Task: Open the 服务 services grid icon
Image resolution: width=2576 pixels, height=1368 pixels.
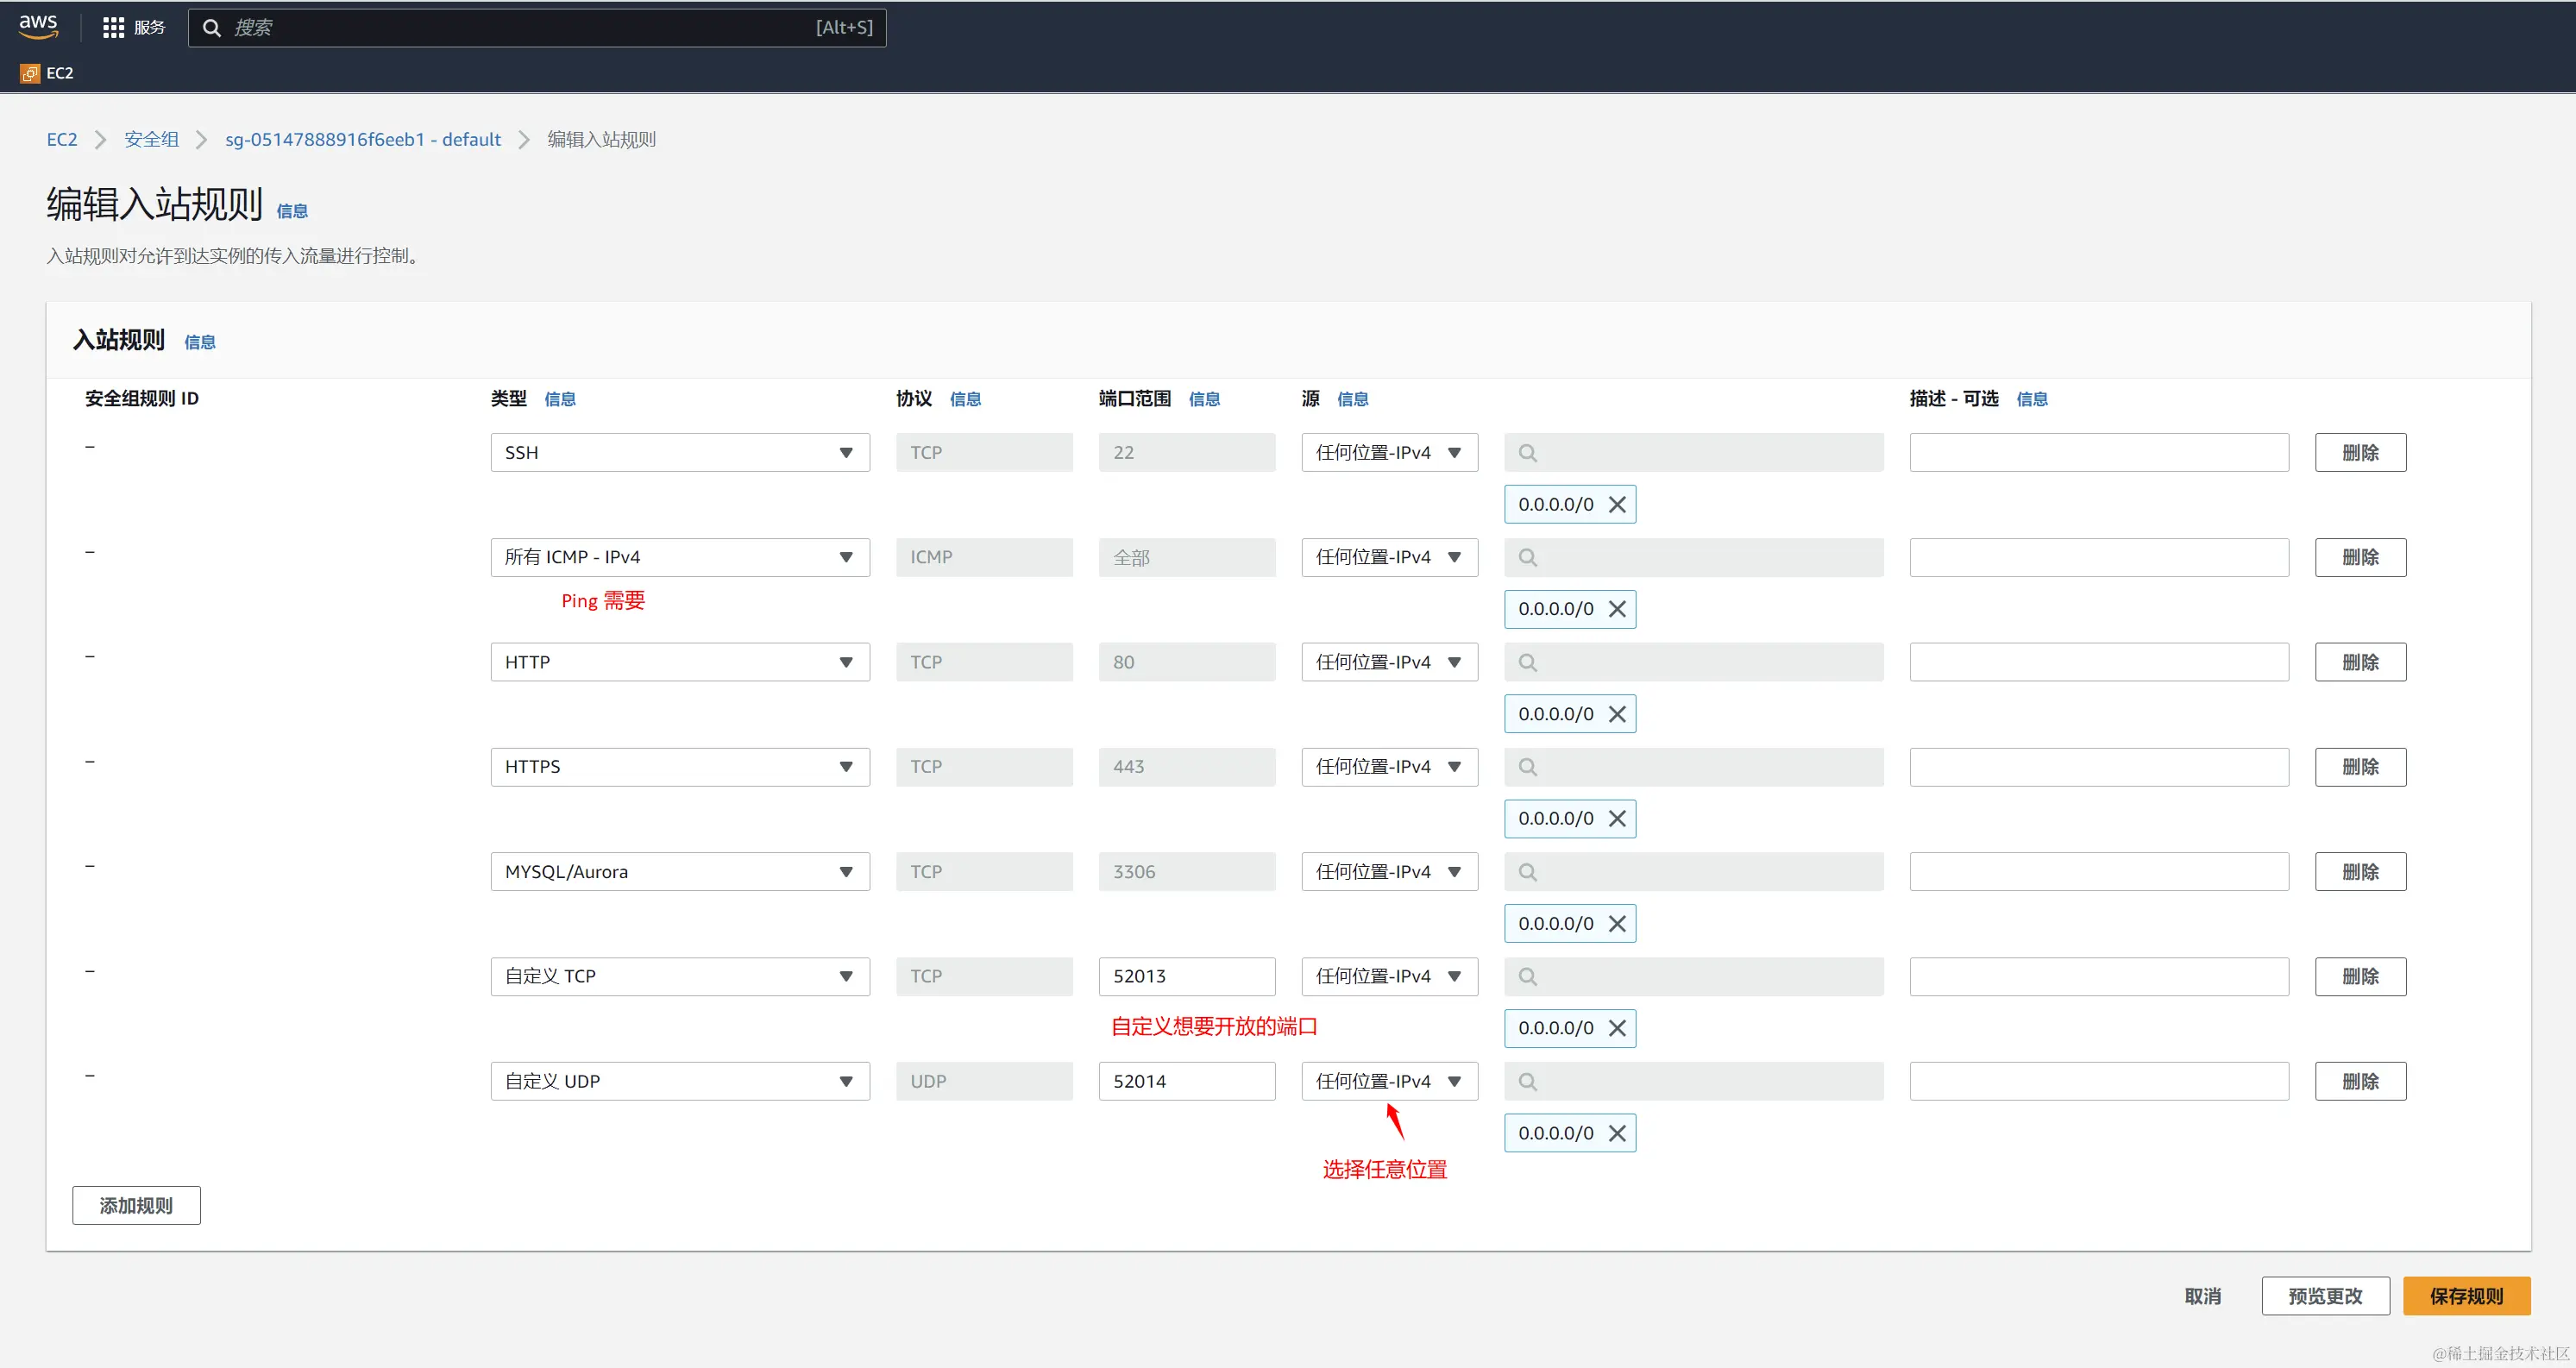Action: (113, 28)
